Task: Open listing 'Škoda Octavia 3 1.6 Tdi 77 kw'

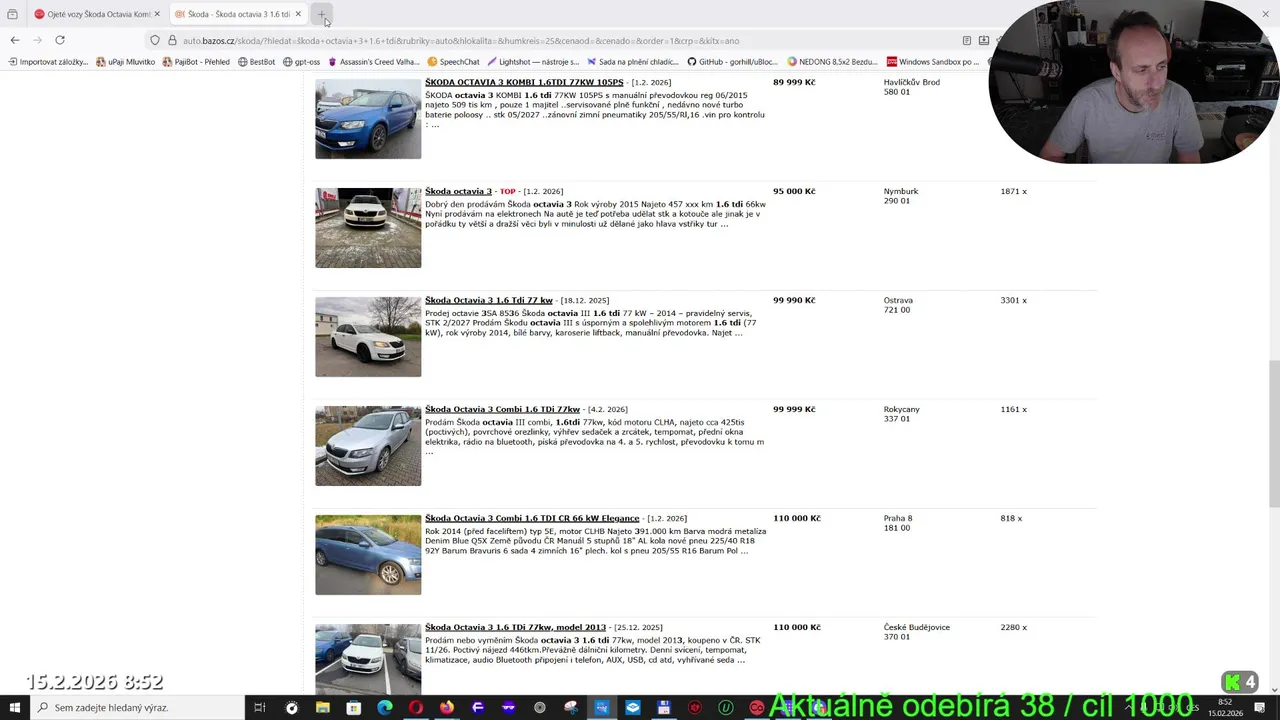Action: [489, 300]
